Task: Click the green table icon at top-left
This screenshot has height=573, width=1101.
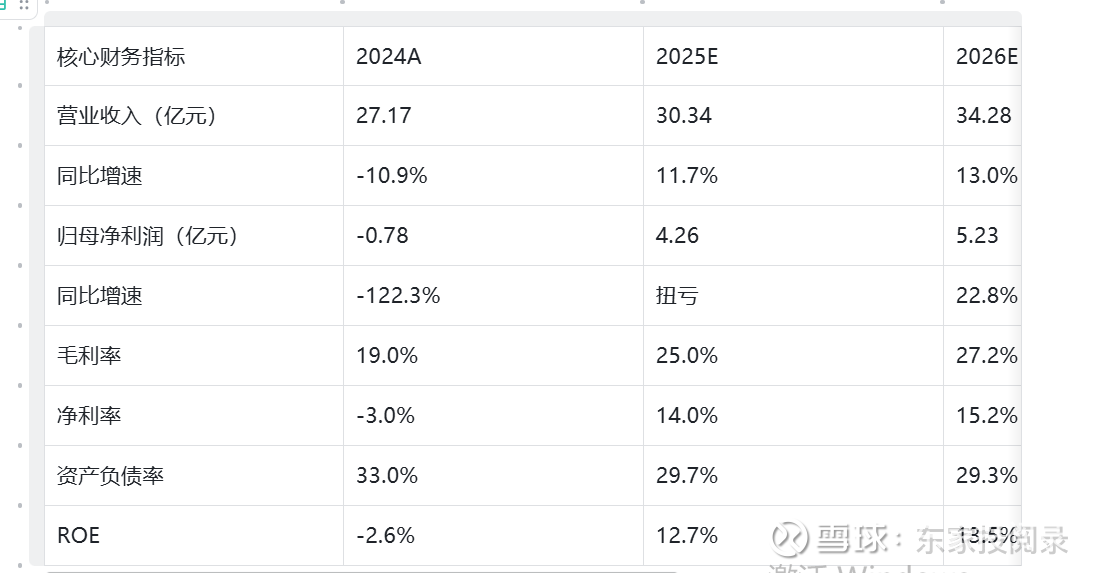Action: point(4,4)
